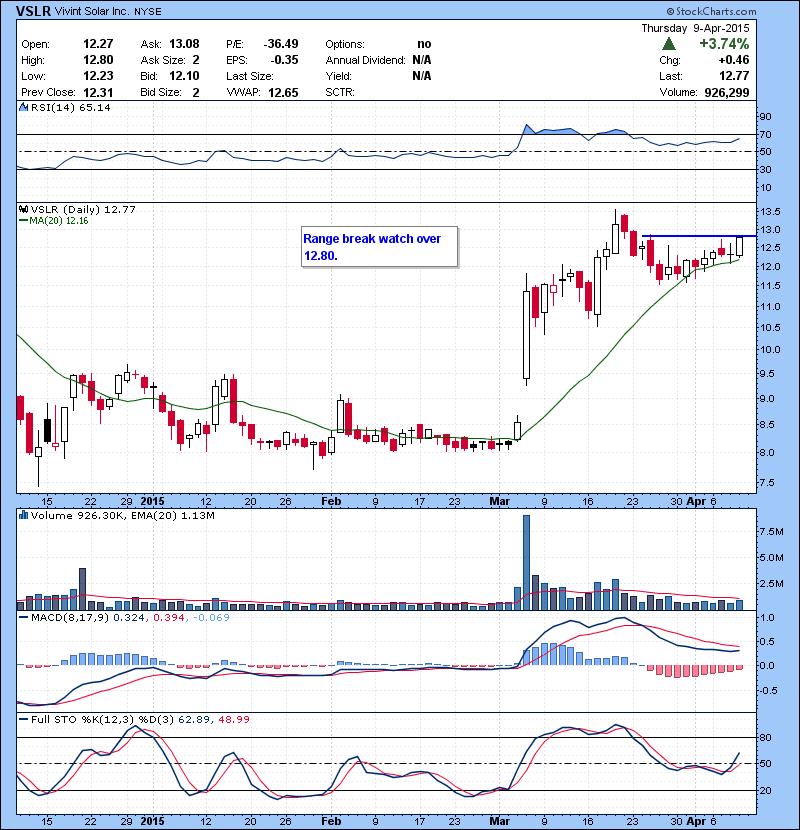The height and width of the screenshot is (830, 800).
Task: Click the Volume value 926,299
Action: click(x=726, y=93)
